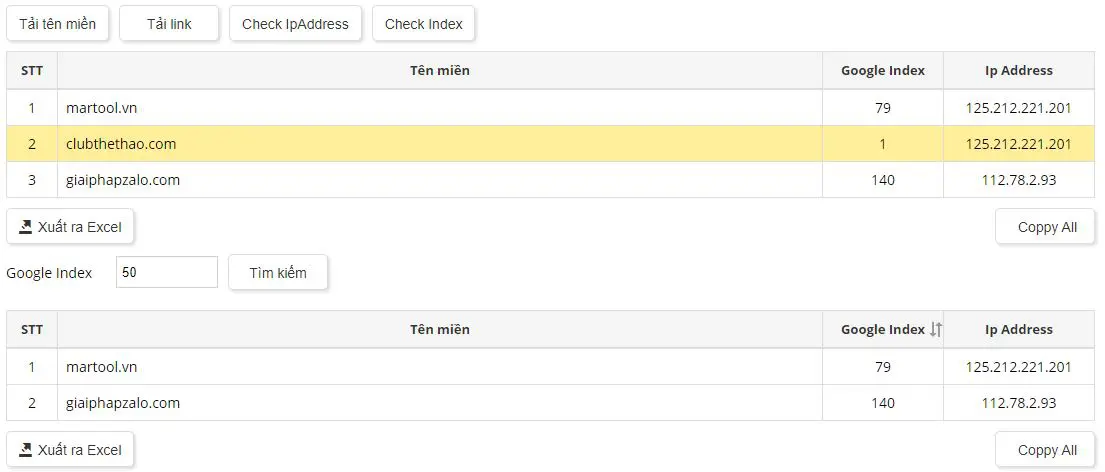The width and height of the screenshot is (1105, 472).
Task: Copy all rows with the upper Coppy All button
Action: click(1046, 227)
